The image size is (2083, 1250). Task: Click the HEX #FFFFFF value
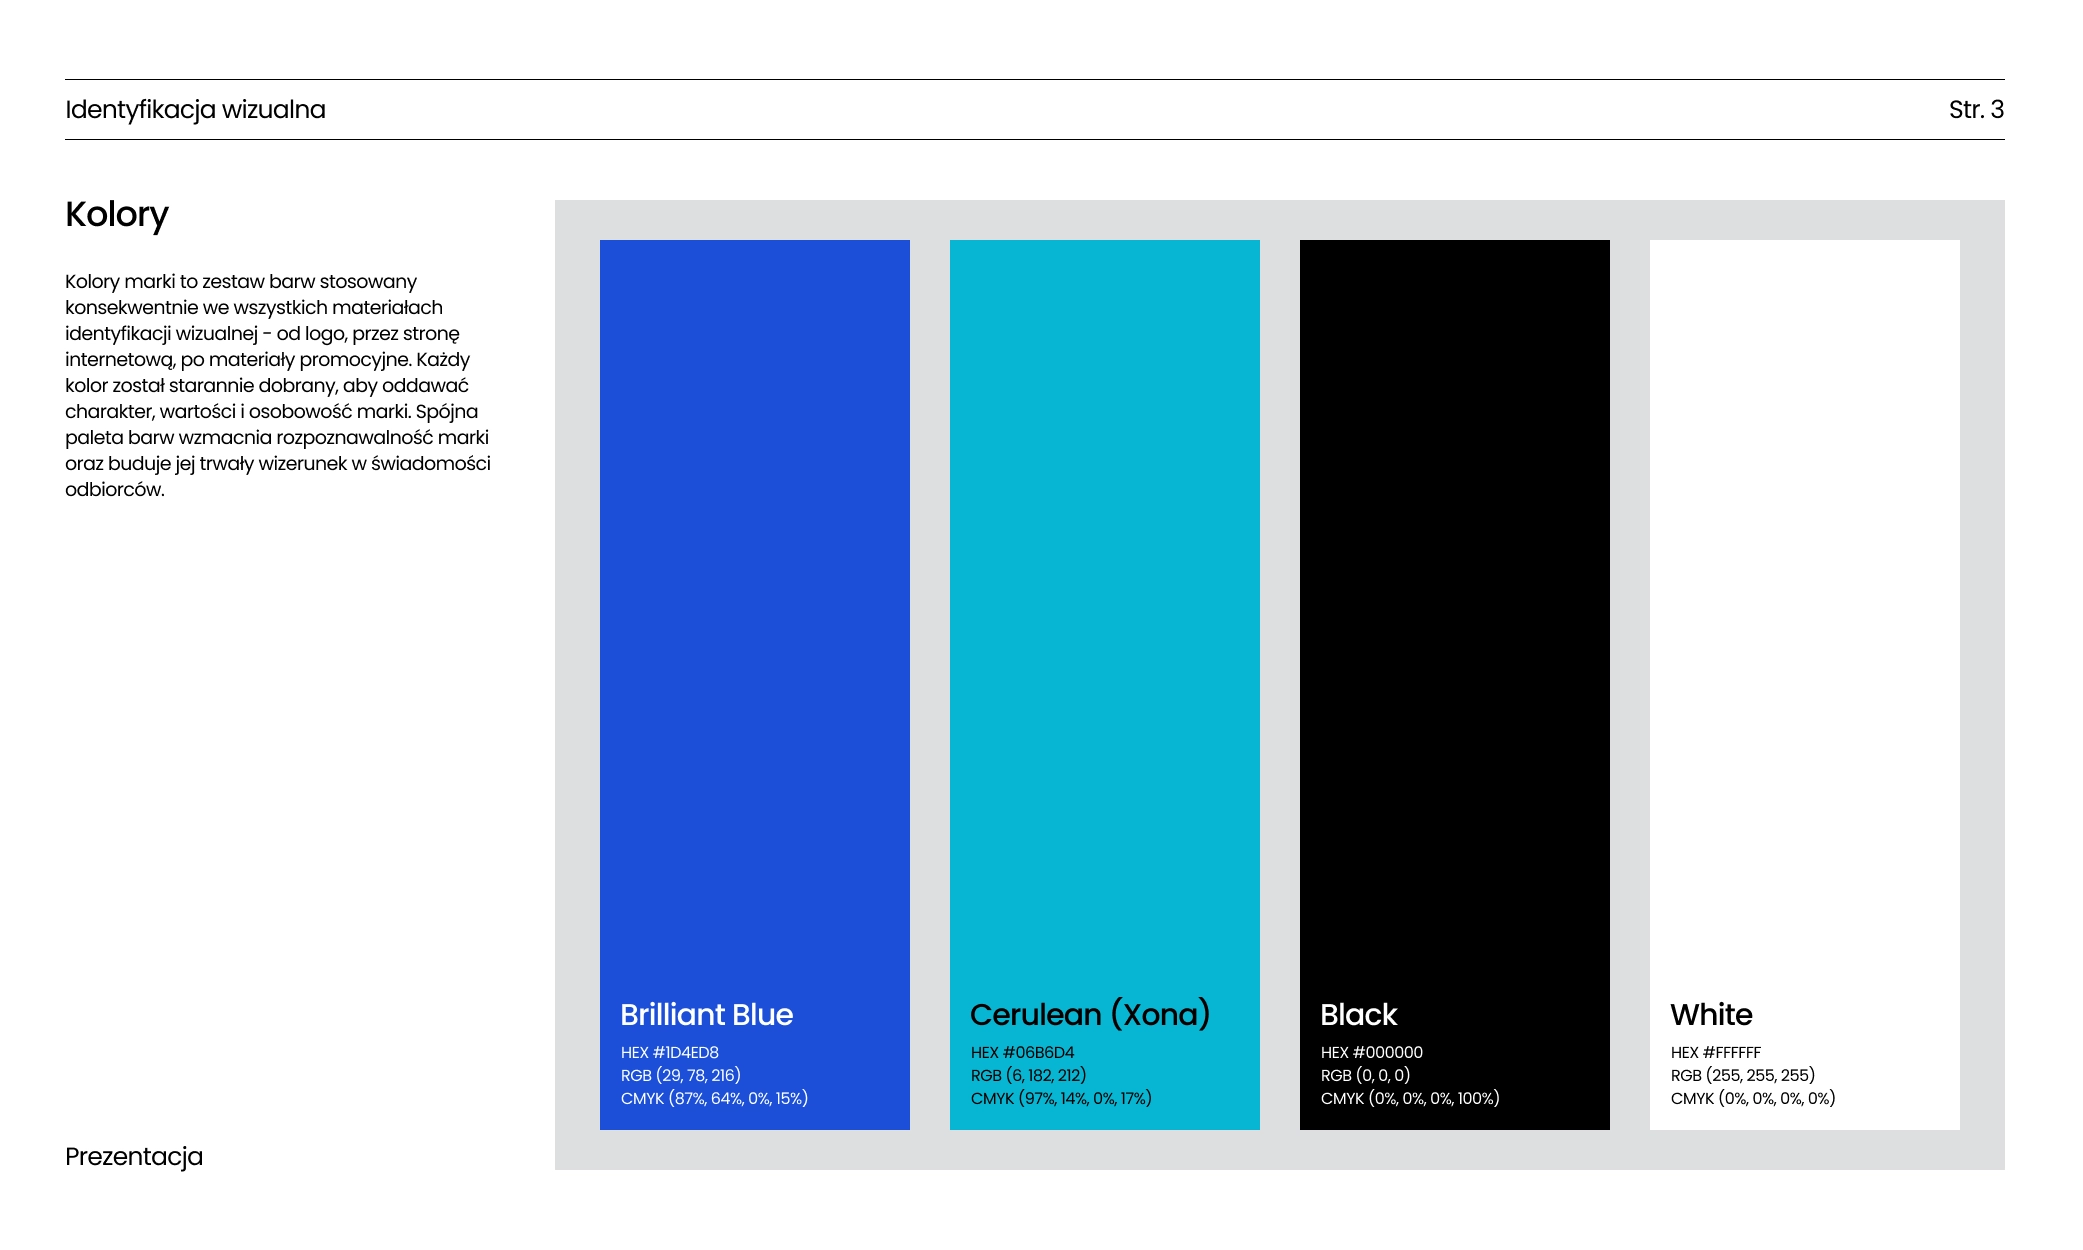(1715, 1052)
